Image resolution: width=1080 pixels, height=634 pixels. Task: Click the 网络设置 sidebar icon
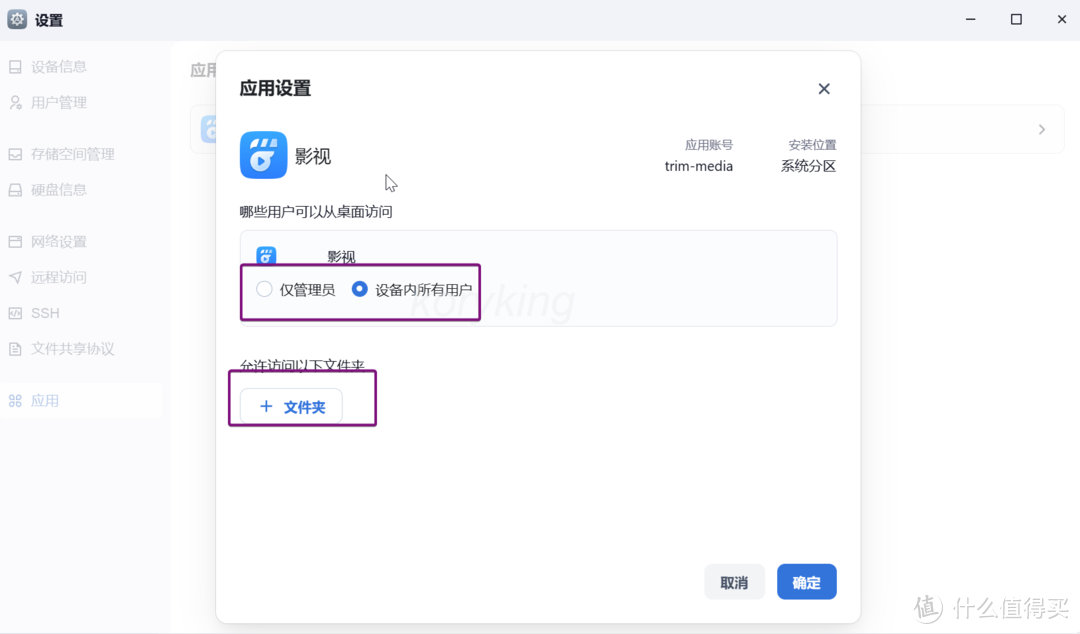pyautogui.click(x=14, y=241)
